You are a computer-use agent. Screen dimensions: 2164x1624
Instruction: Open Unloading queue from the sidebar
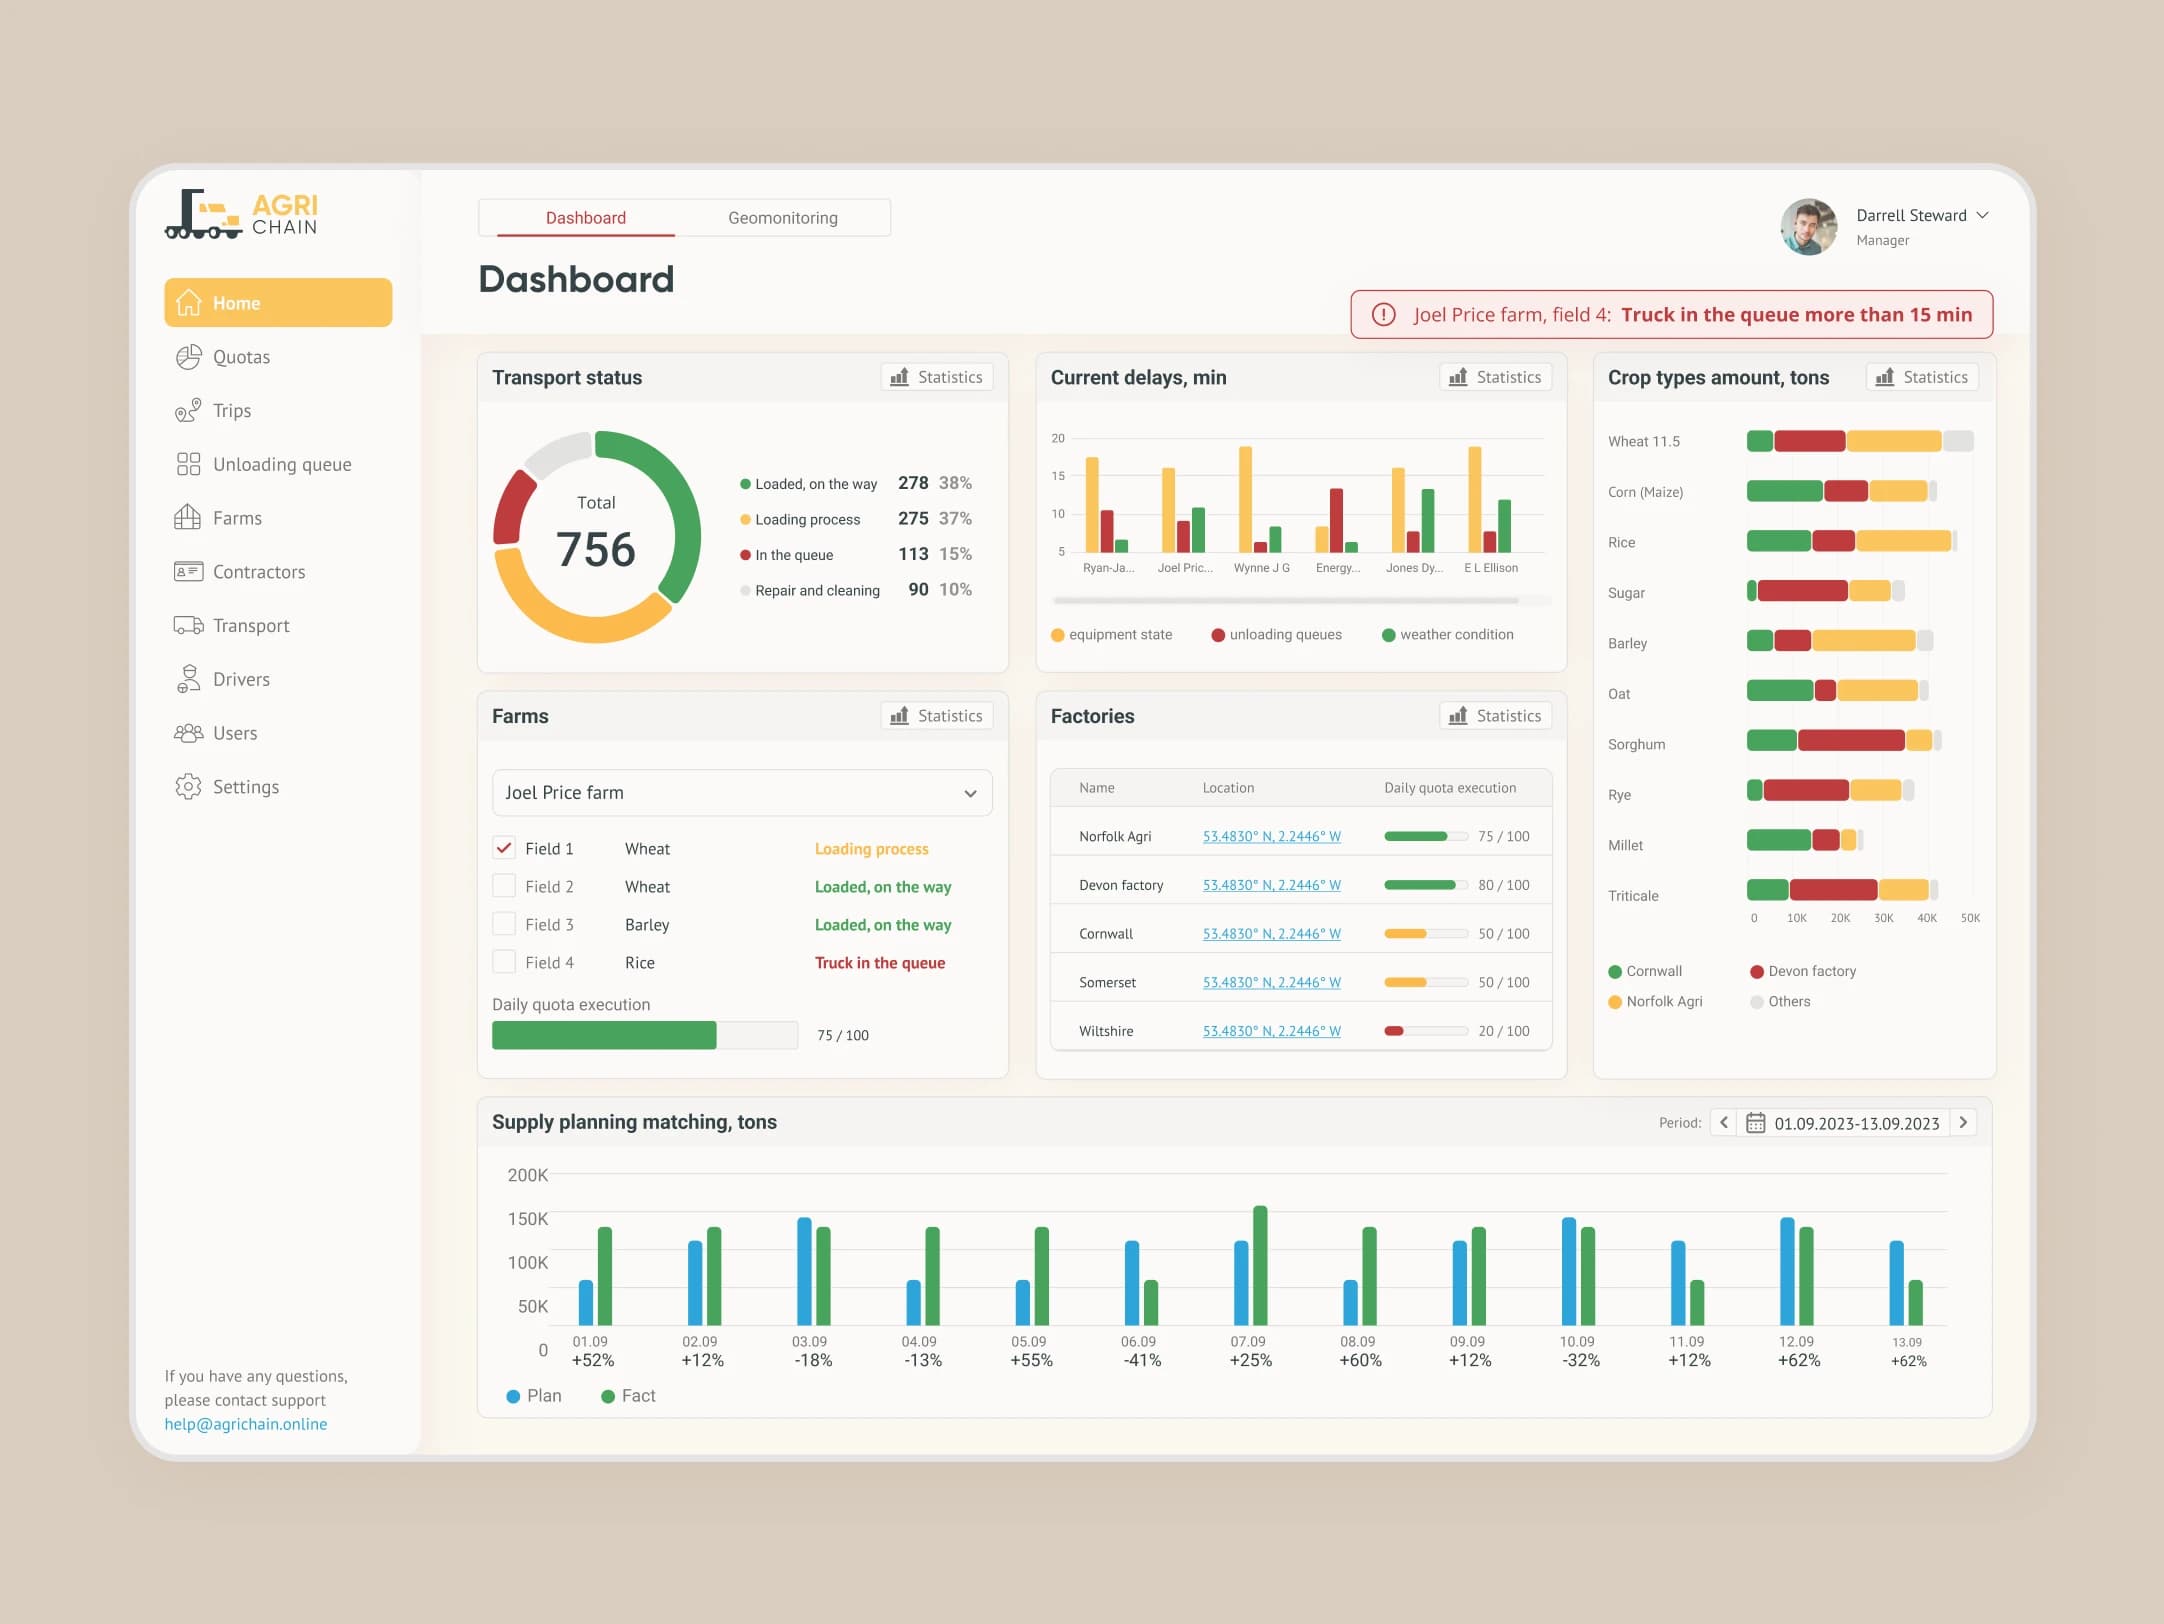[x=278, y=464]
